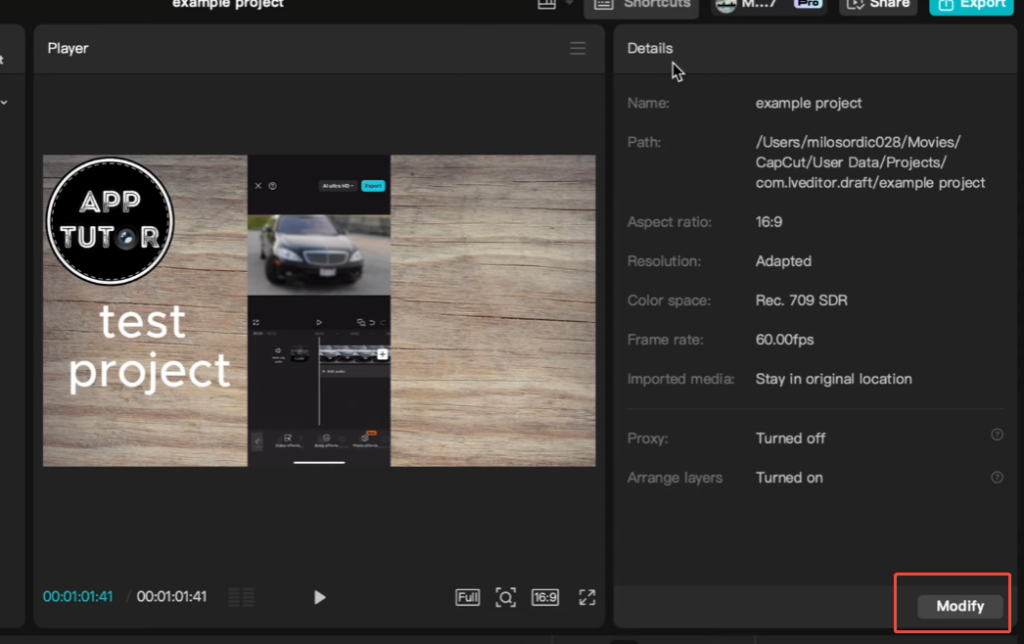Click the blue current timecode field

[78, 597]
